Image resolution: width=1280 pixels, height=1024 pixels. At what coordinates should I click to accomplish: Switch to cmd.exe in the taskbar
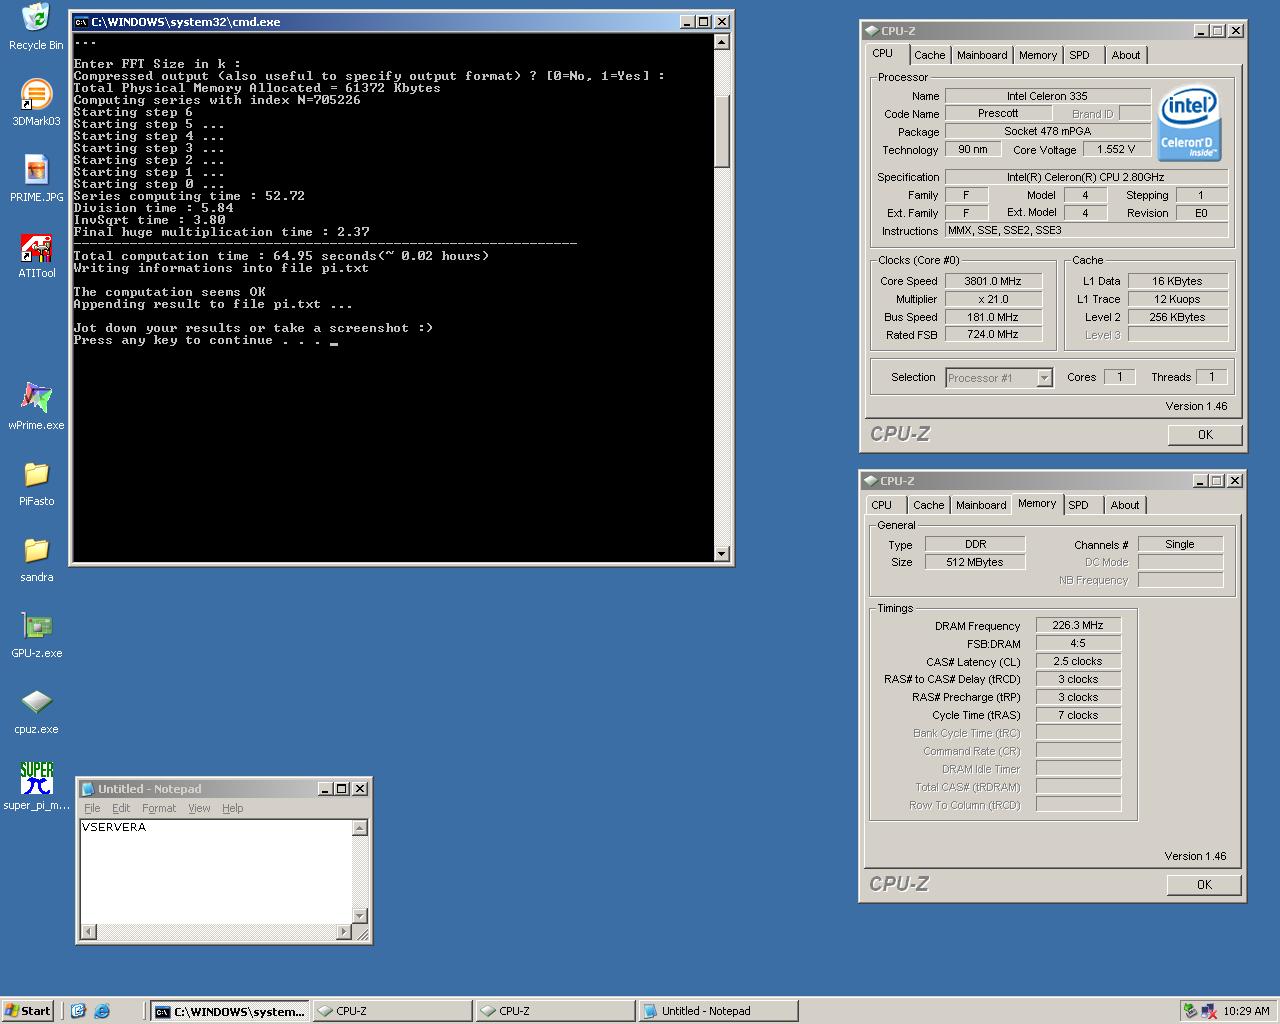coord(229,1011)
